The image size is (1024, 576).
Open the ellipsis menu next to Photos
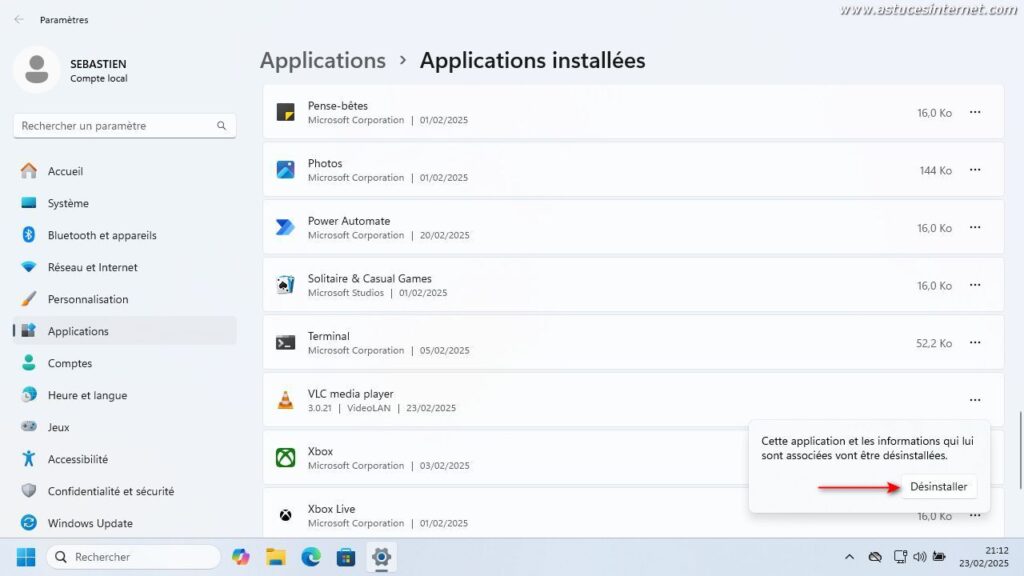point(975,169)
